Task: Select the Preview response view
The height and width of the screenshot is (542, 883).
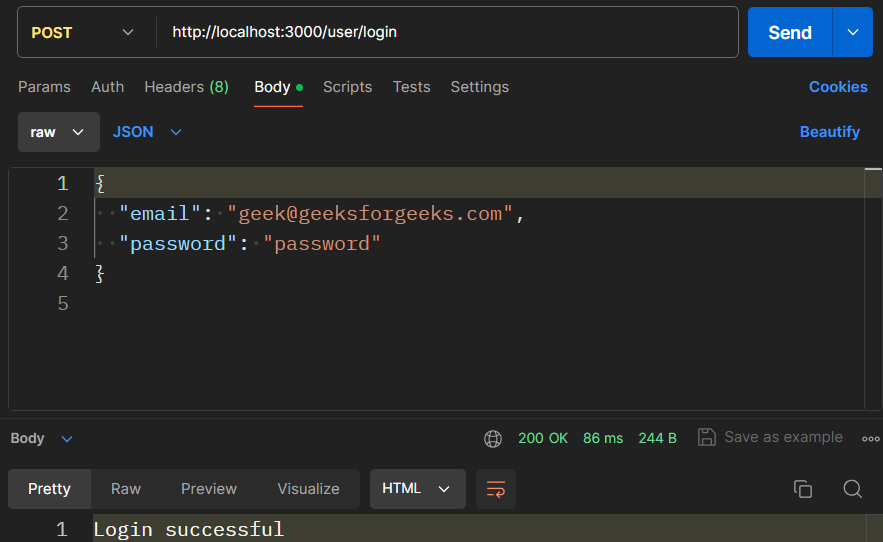Action: click(209, 488)
